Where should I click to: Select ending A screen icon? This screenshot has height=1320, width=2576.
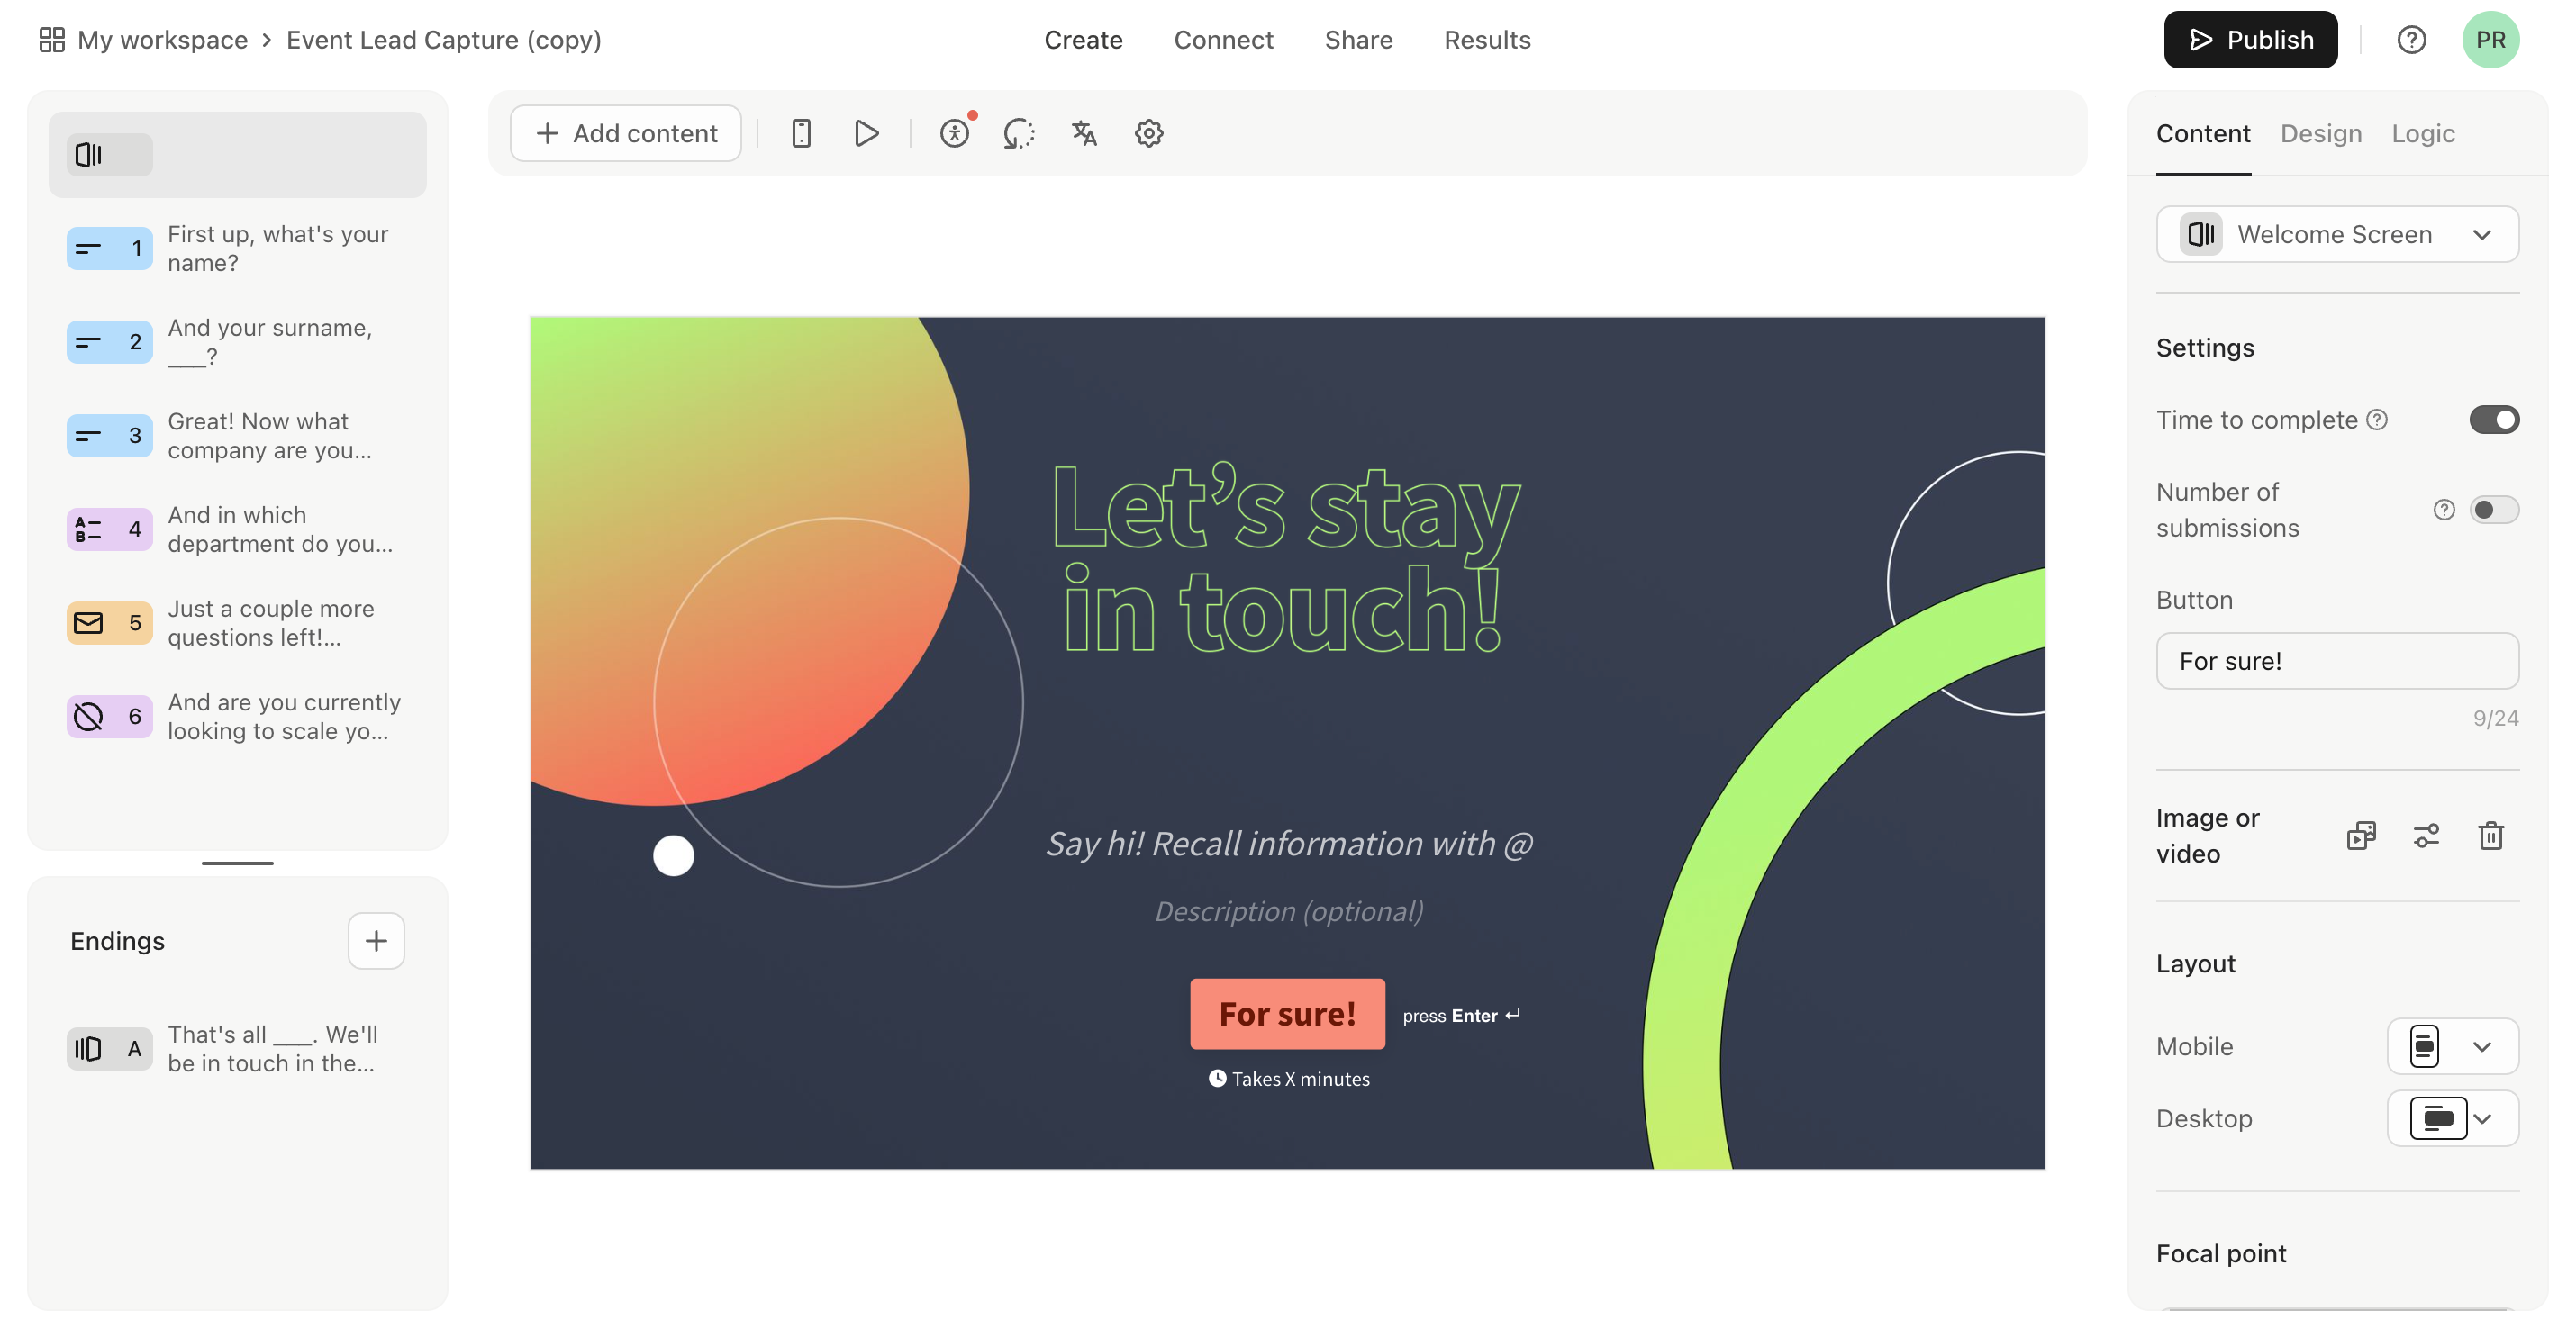pyautogui.click(x=110, y=1049)
